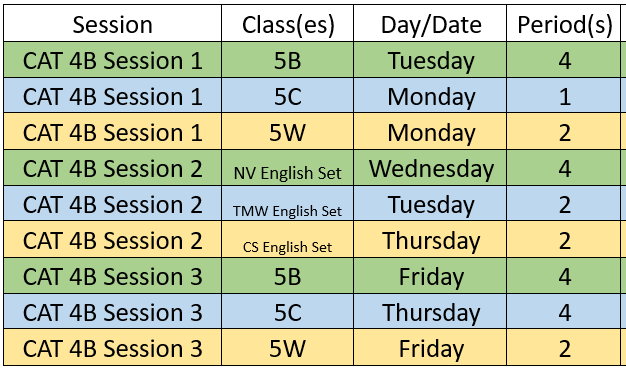This screenshot has height=371, width=626.
Task: Select the Session column header cell
Action: pos(113,24)
